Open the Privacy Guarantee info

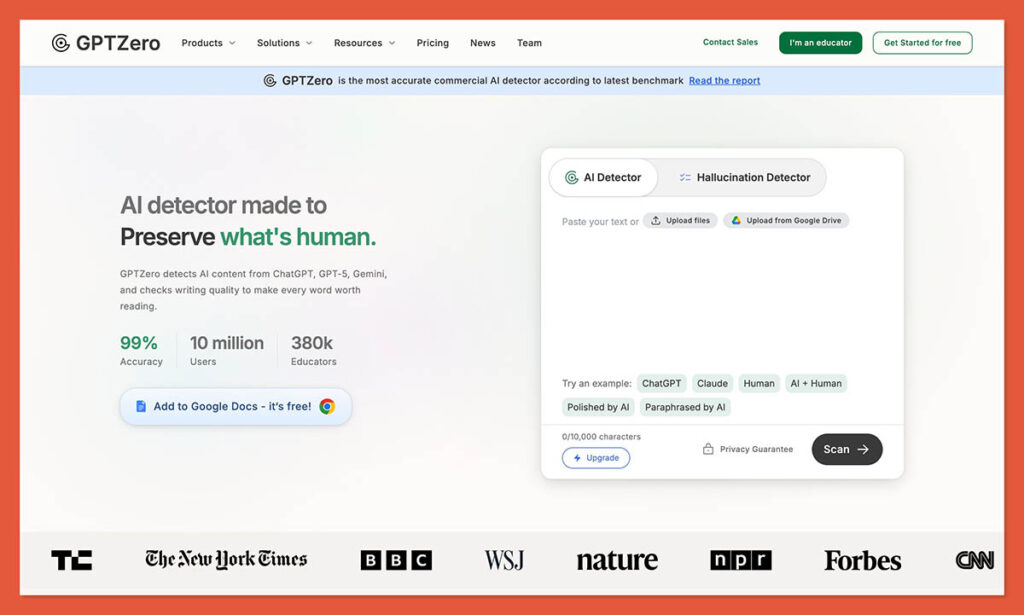pyautogui.click(x=747, y=449)
